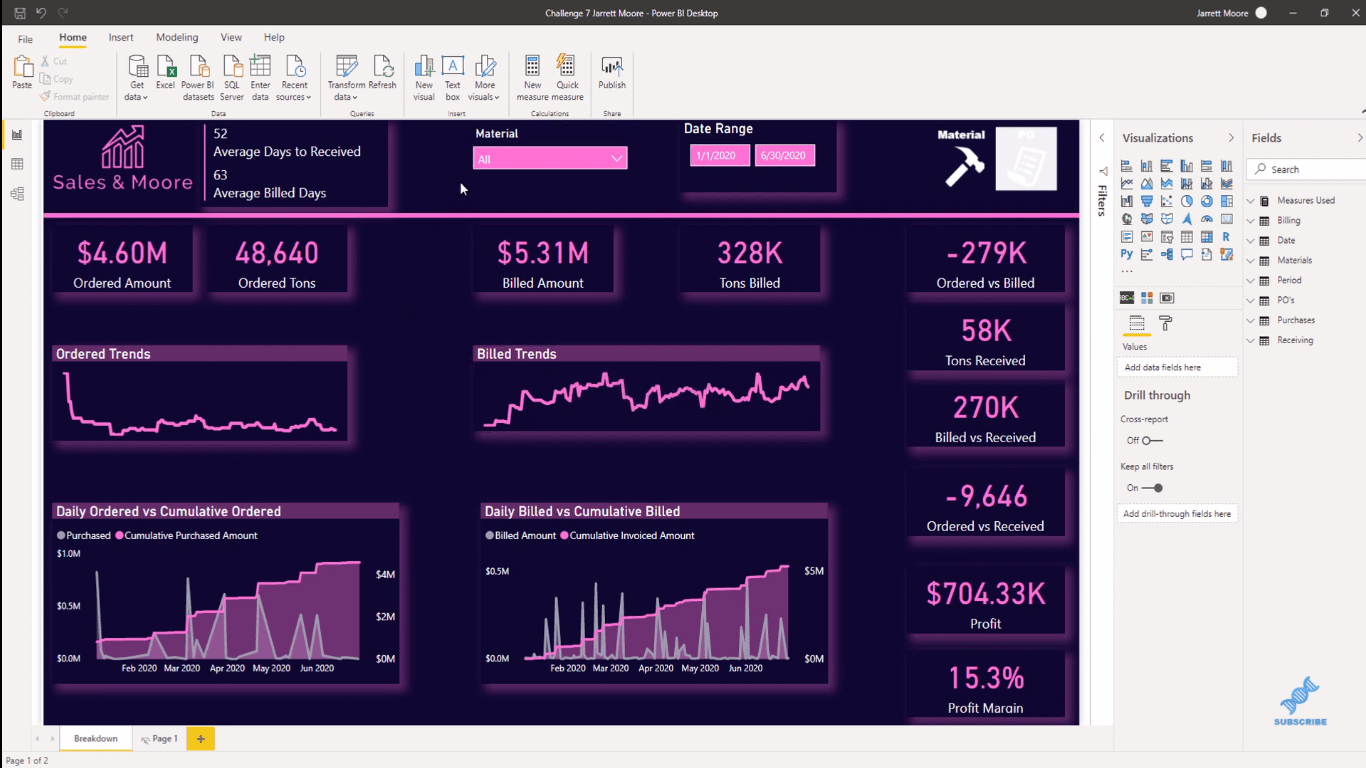
Task: Open the Recent sources dropdown
Action: [294, 78]
